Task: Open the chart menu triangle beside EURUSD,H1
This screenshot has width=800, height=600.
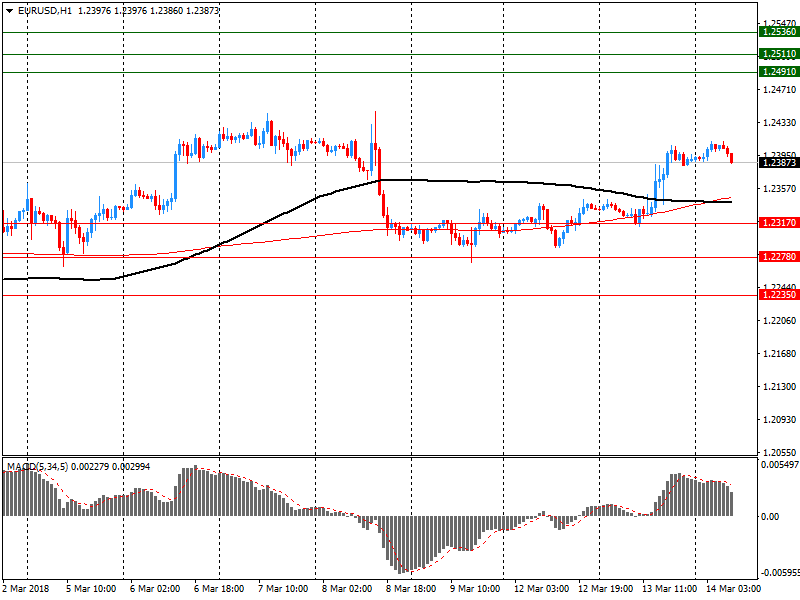Action: point(9,11)
